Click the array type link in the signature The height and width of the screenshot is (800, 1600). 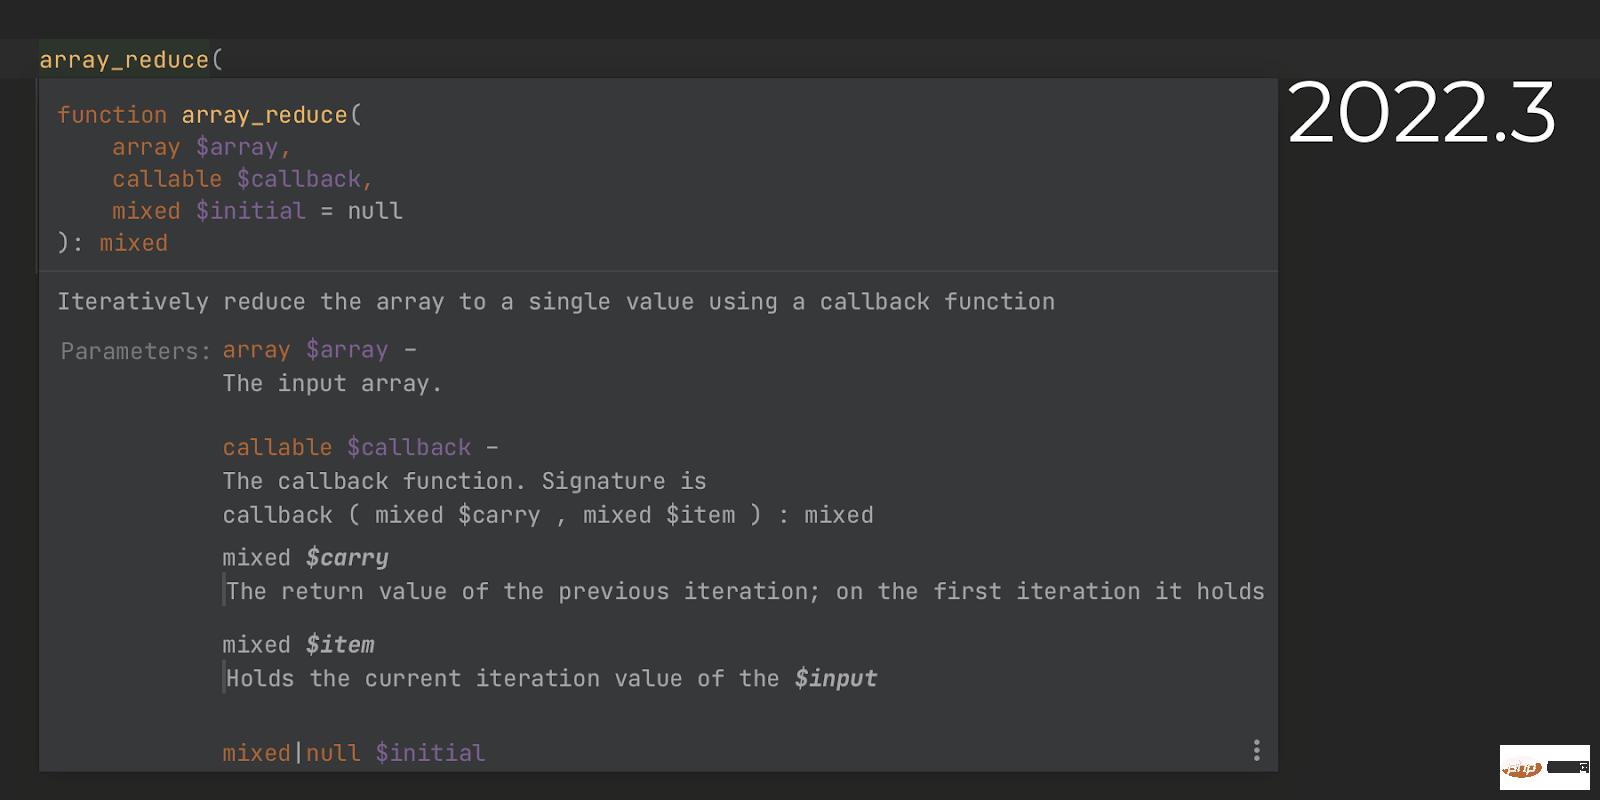[x=146, y=146]
